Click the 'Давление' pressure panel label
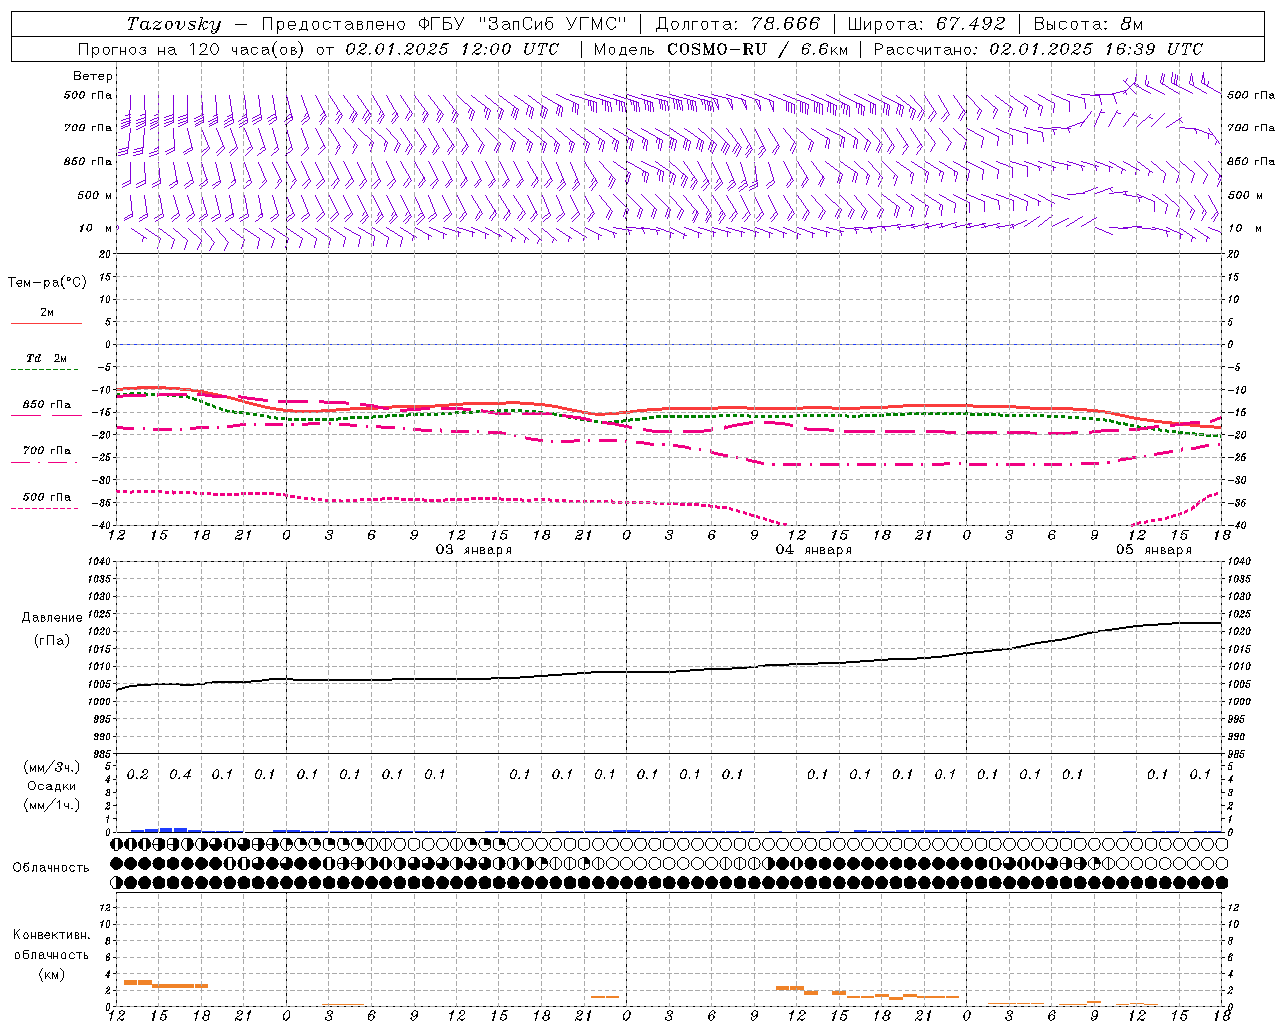Image resolution: width=1280 pixels, height=1024 pixels. (x=52, y=618)
